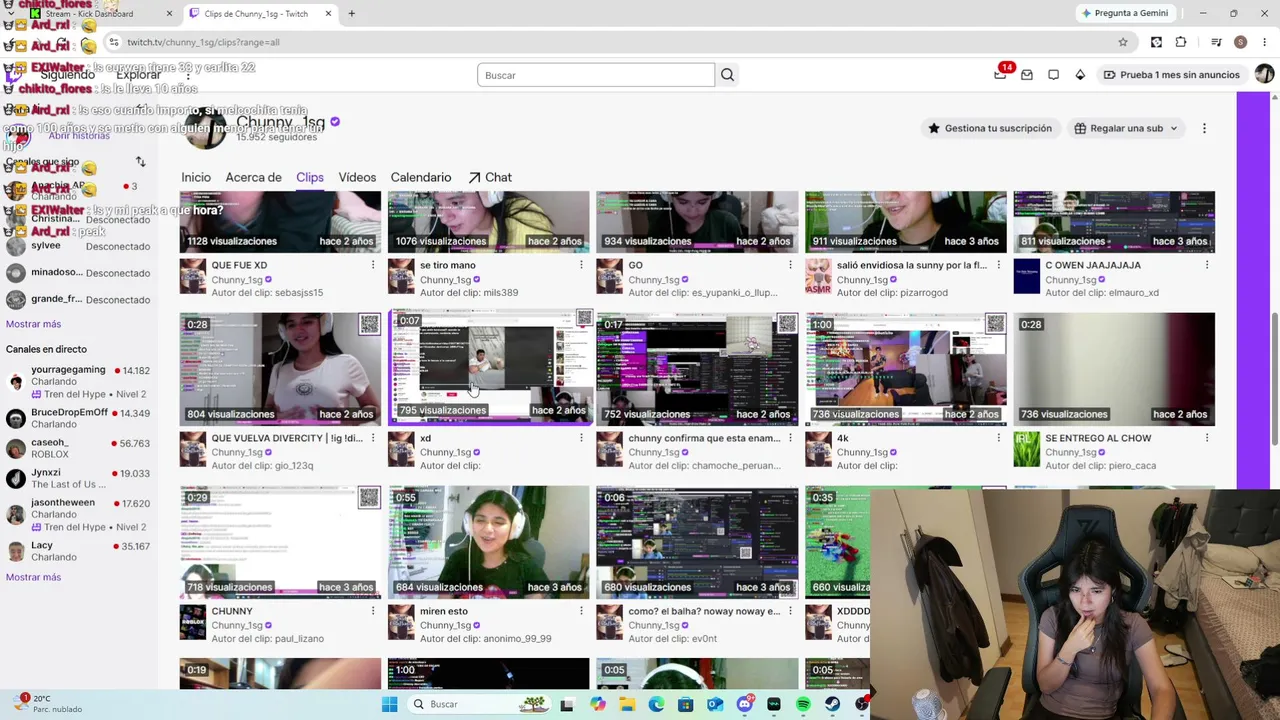This screenshot has height=720, width=1280.
Task: Select the Clips channel tab
Action: 310,177
